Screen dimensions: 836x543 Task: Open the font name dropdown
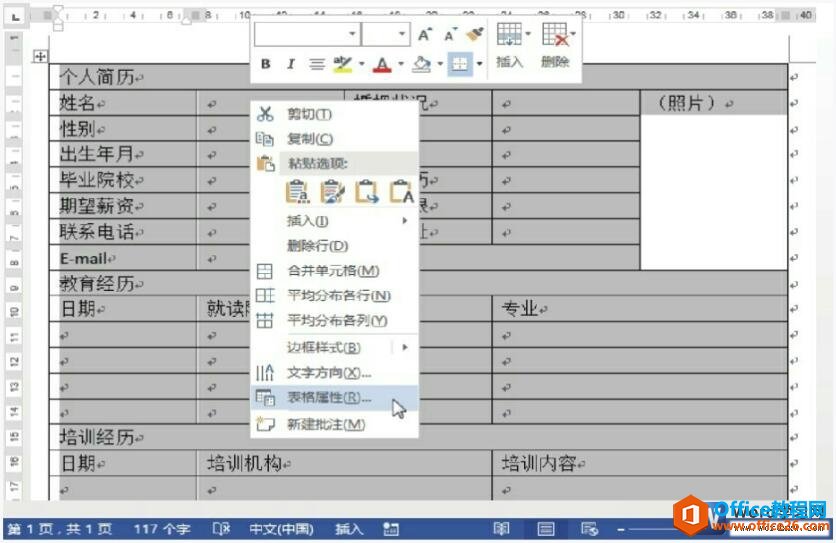(352, 34)
